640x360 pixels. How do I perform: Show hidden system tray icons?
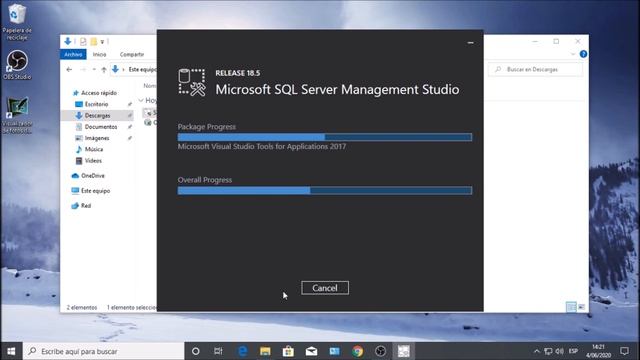click(537, 351)
